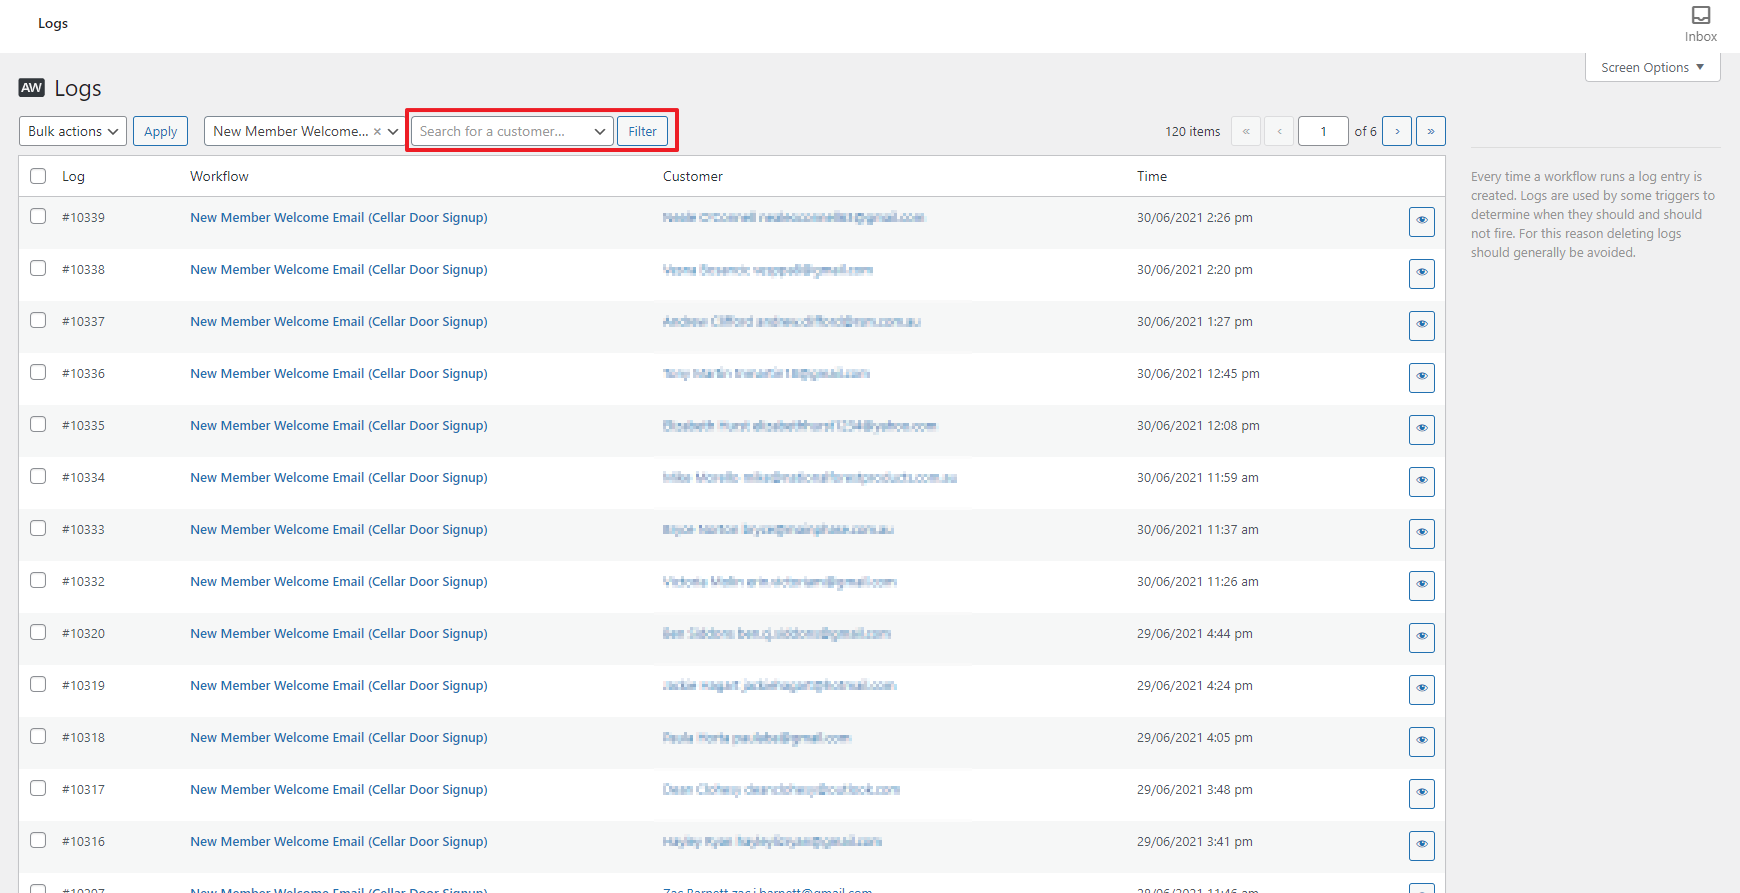Viewport: 1740px width, 893px height.
Task: Open the New Member Welcome workflow filter dropdown
Action: (x=304, y=131)
